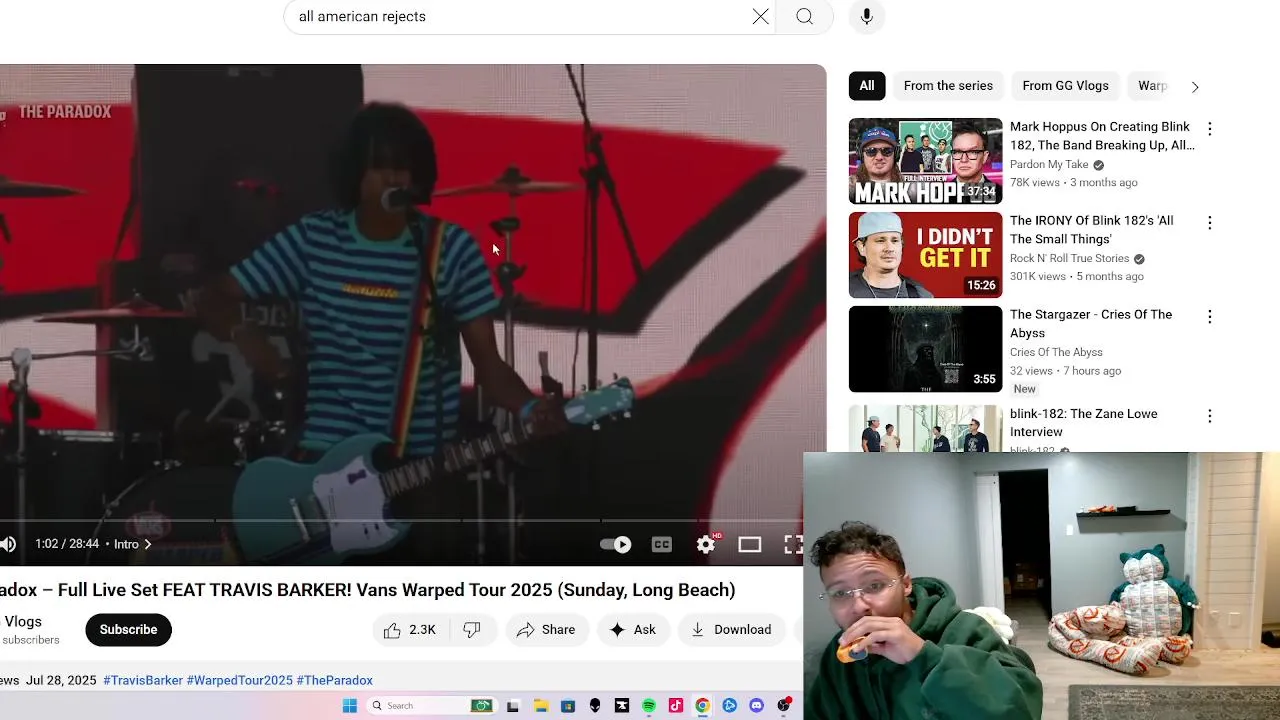The image size is (1280, 720).
Task: Click the Ask button
Action: point(633,630)
